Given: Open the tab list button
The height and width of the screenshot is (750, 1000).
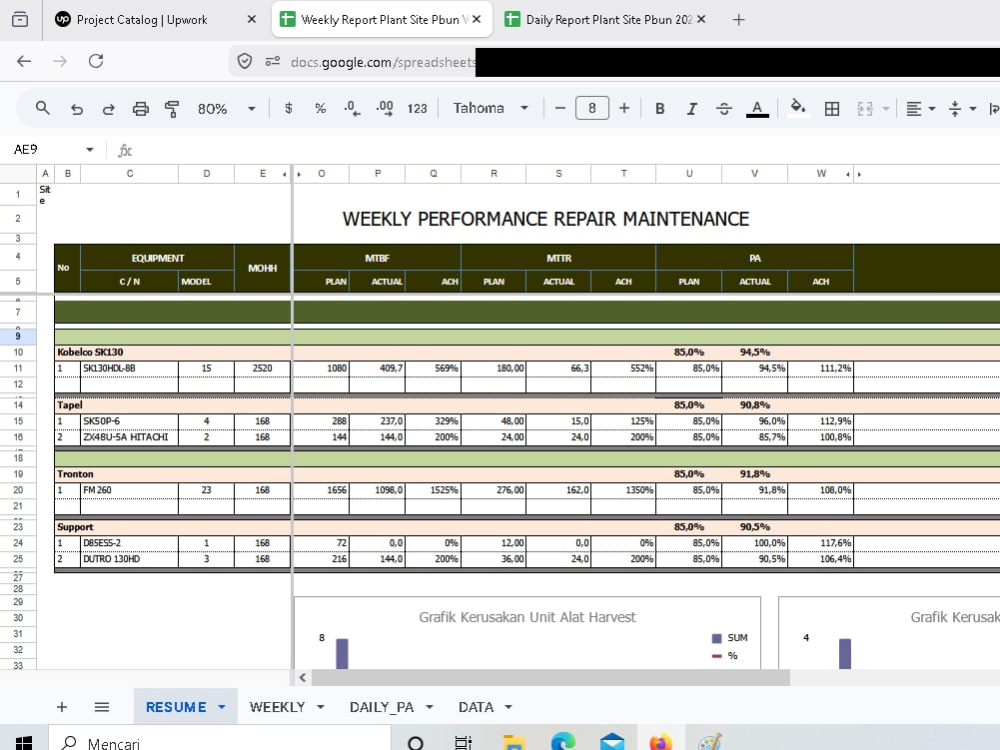Looking at the screenshot, I should (x=20, y=20).
